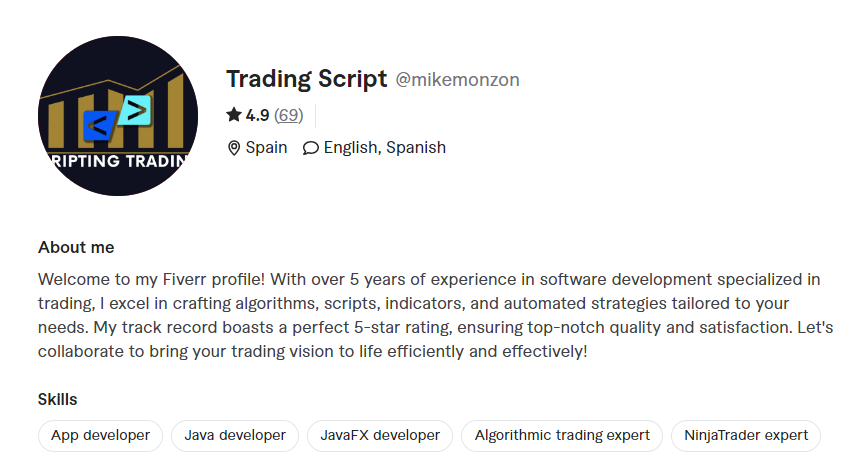Image resolution: width=857 pixels, height=460 pixels.
Task: Click the About me heading
Action: click(x=76, y=247)
